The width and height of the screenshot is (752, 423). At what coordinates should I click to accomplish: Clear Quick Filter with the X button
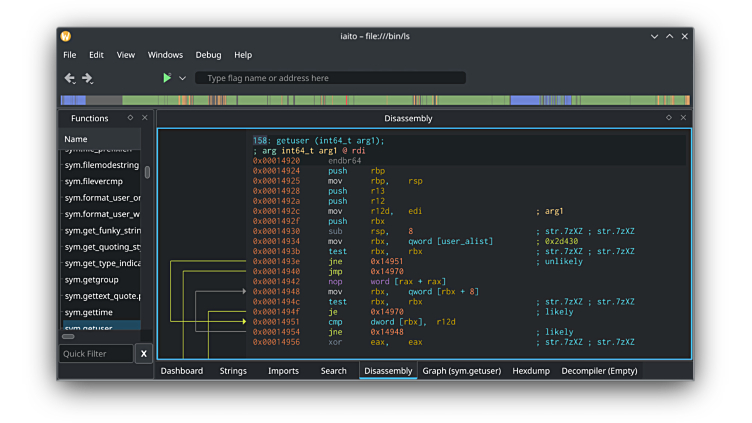(144, 354)
